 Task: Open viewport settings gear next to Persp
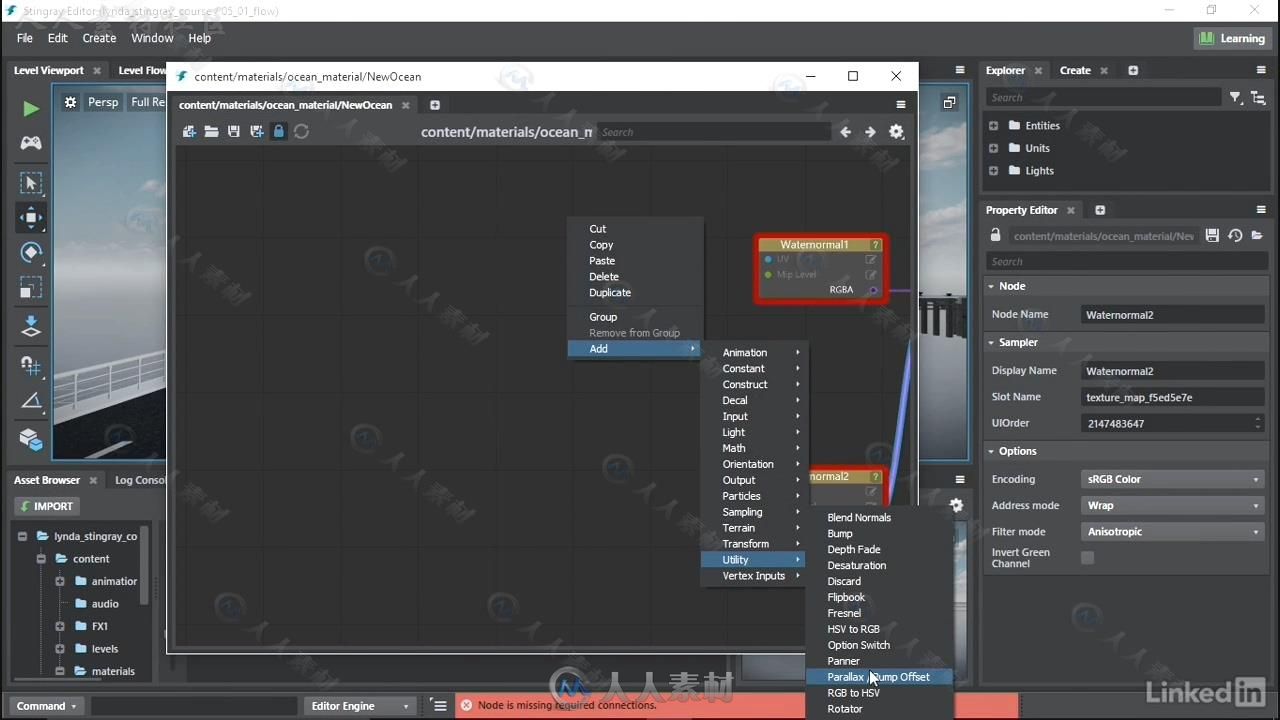click(70, 102)
